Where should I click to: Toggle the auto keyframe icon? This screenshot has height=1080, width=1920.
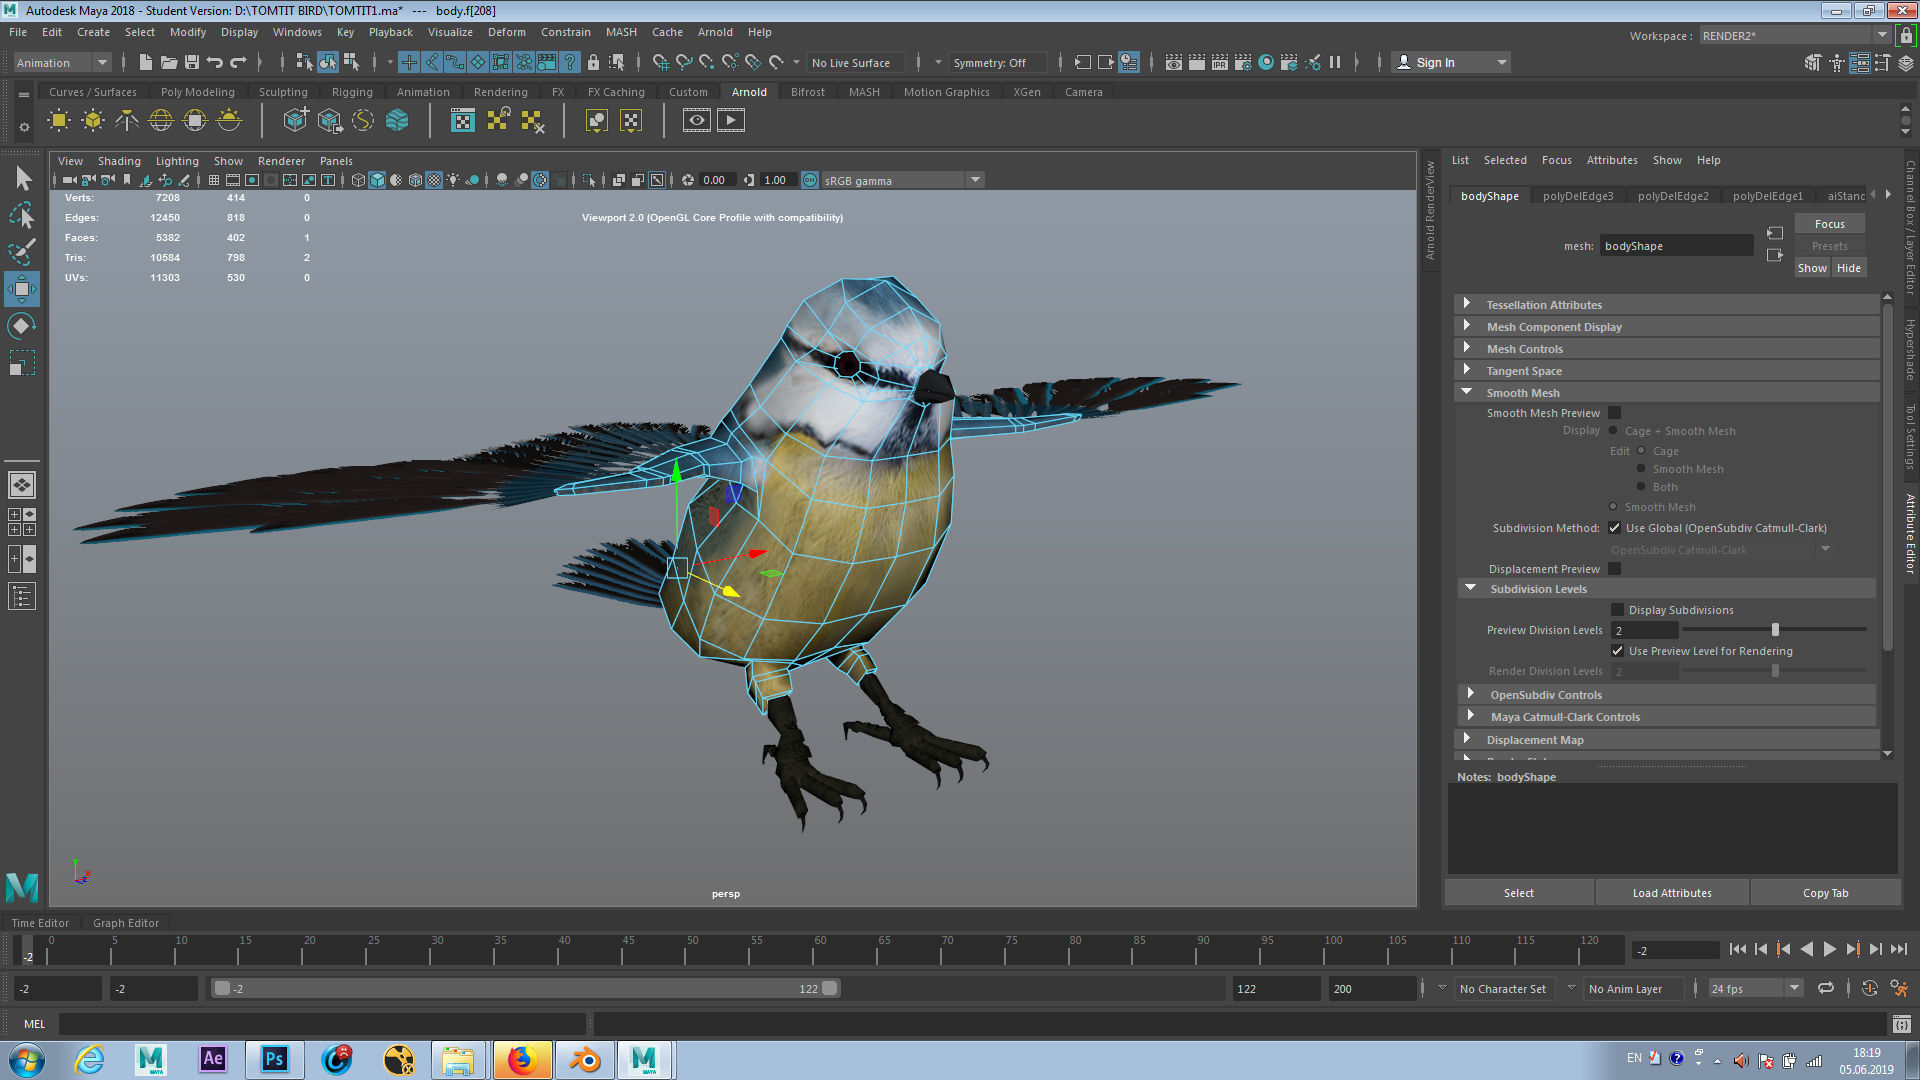coord(1869,988)
